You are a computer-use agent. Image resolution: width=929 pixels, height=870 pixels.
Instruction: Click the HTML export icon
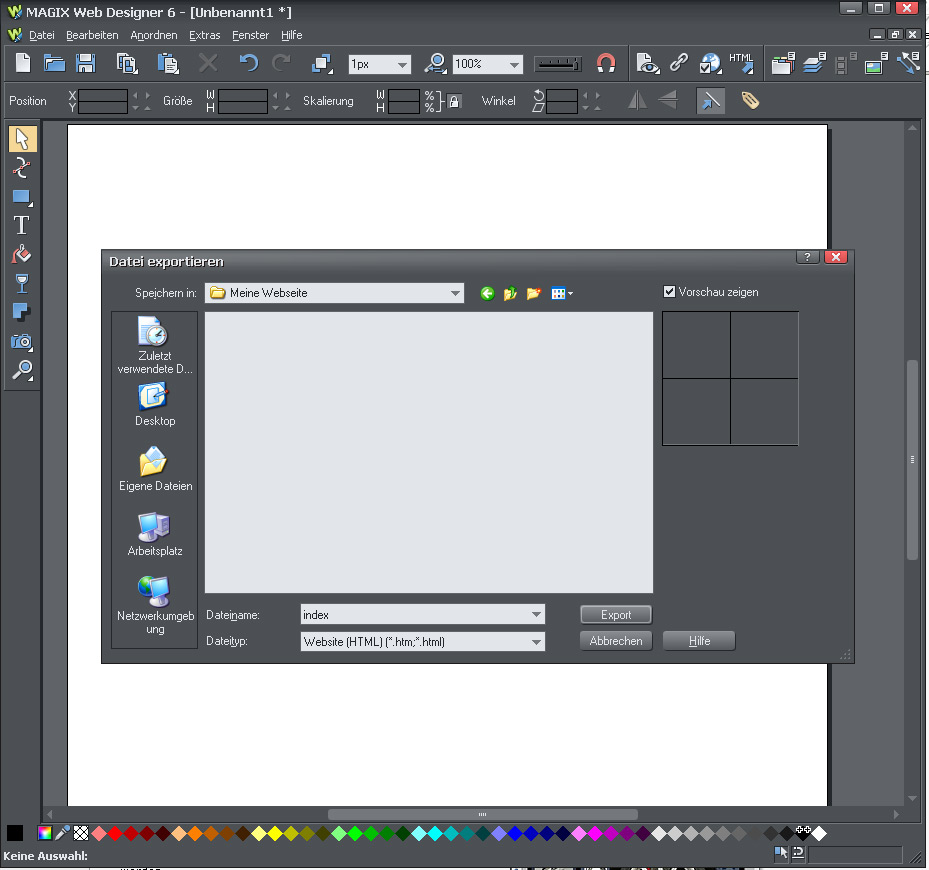point(742,63)
